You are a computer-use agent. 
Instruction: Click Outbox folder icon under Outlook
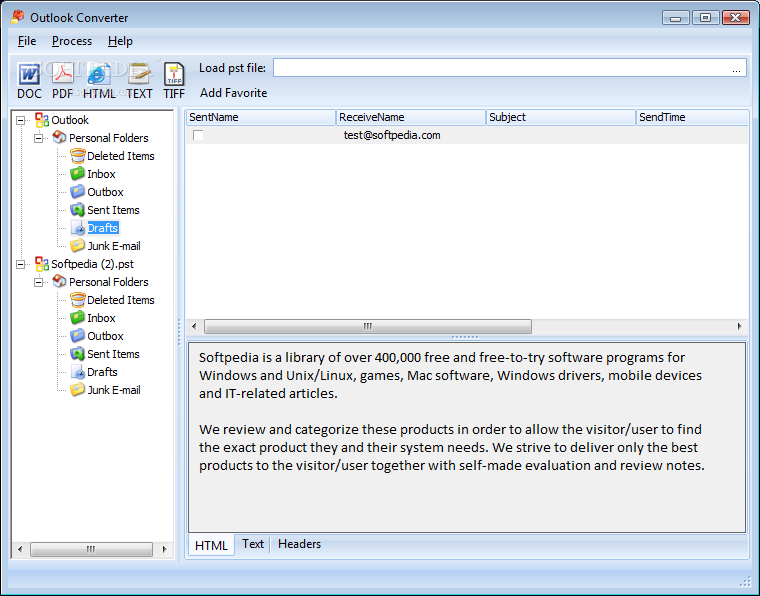click(x=78, y=192)
